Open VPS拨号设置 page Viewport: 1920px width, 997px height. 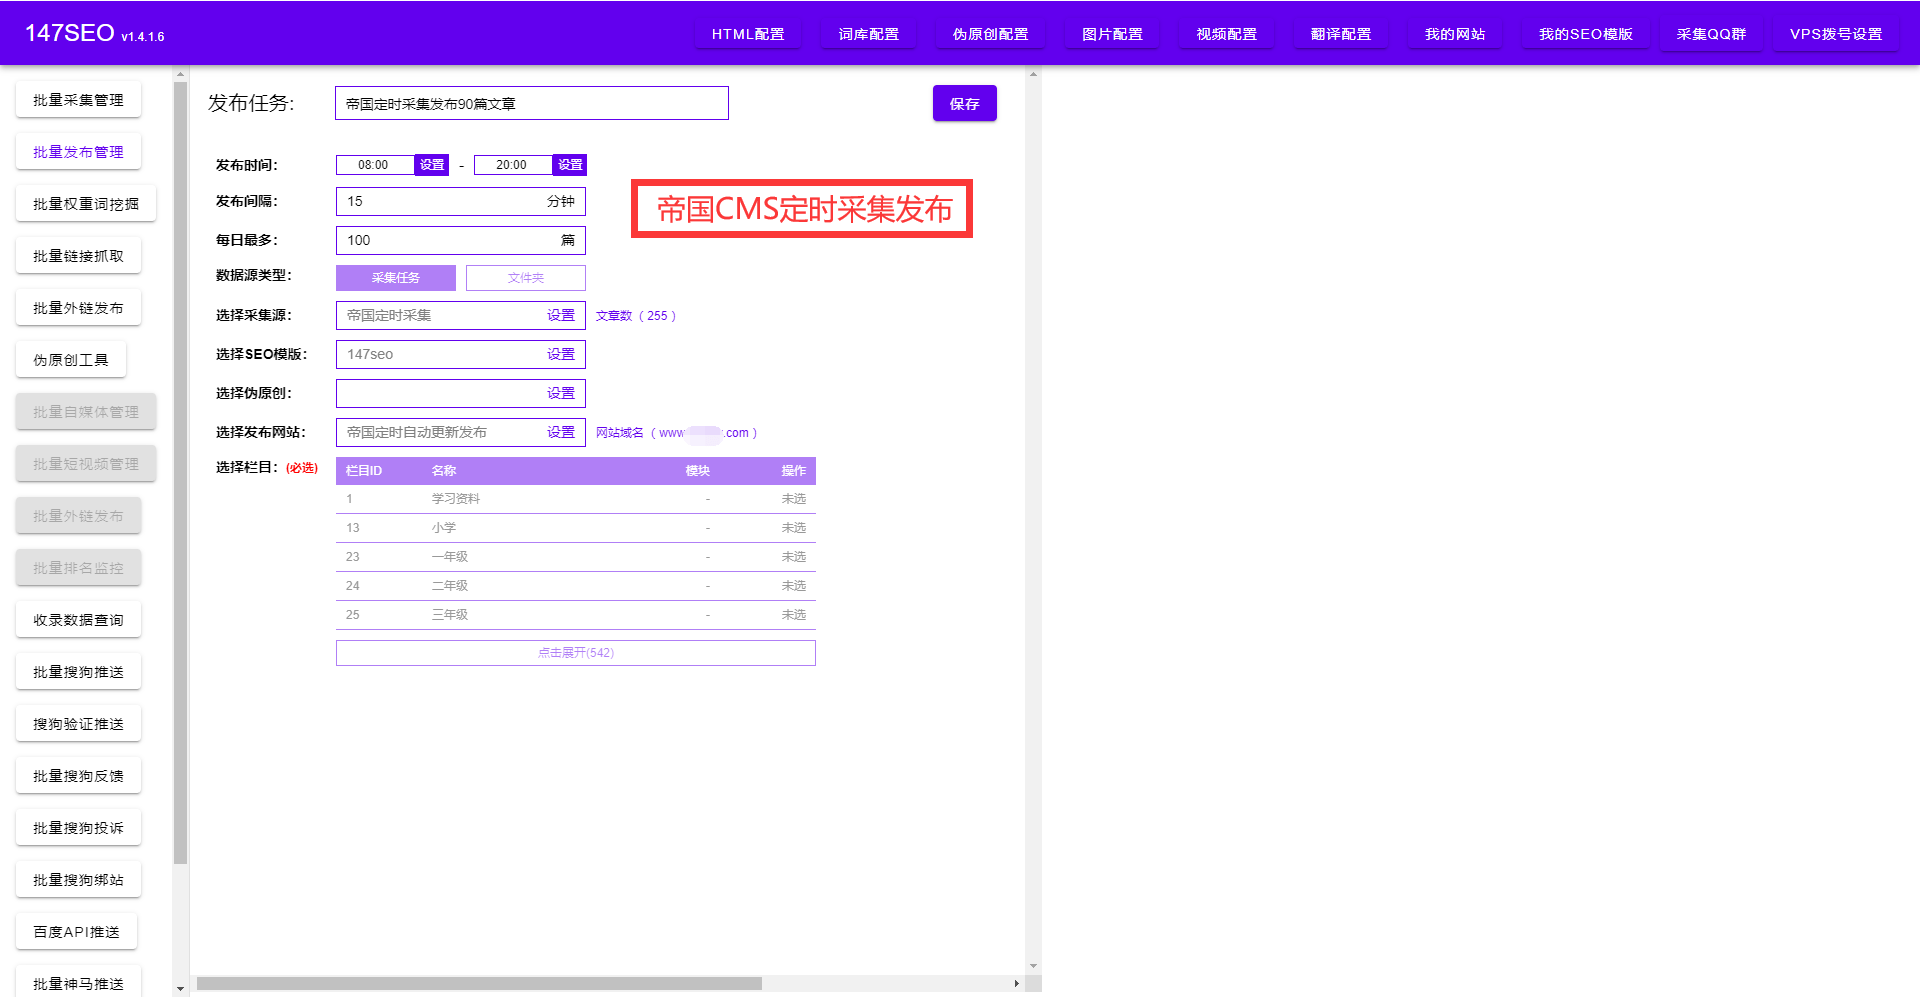(1836, 34)
